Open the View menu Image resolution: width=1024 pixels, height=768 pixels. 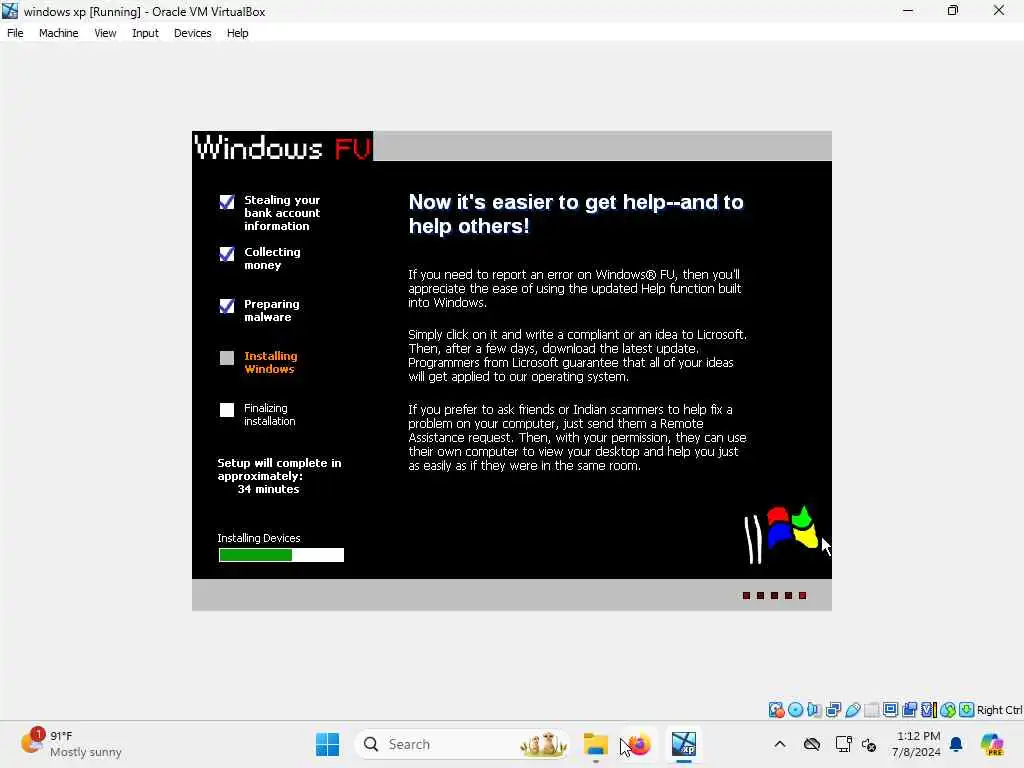point(105,33)
